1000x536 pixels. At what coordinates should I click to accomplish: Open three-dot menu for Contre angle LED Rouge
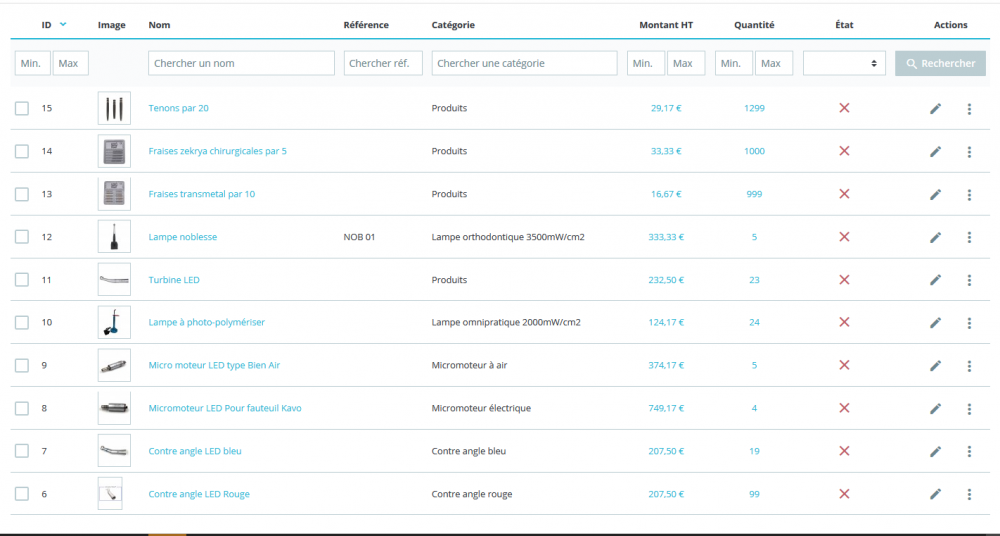tap(969, 494)
